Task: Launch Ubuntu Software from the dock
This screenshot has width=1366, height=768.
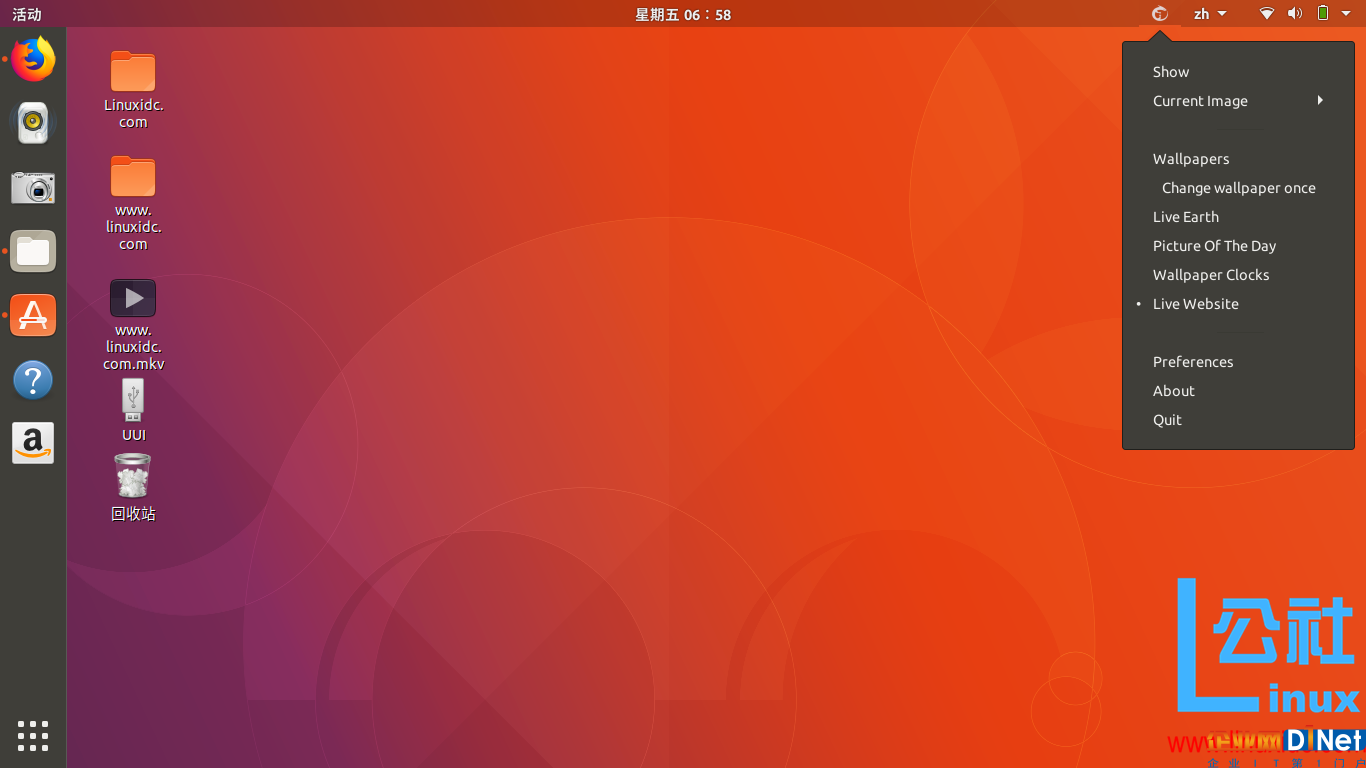Action: click(33, 315)
